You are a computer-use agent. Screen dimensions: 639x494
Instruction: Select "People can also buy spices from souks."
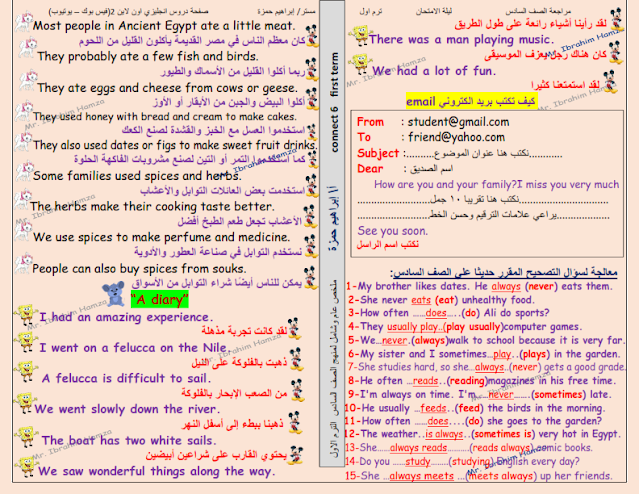click(139, 269)
